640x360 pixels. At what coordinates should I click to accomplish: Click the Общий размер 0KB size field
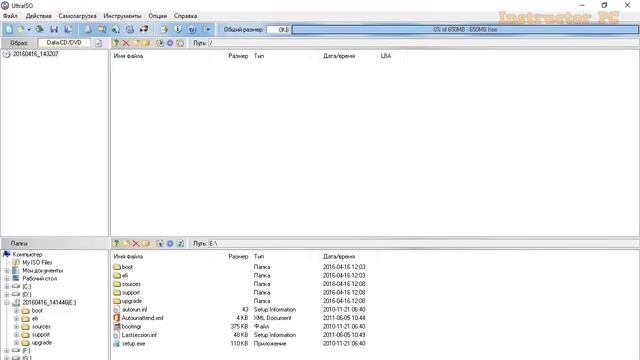click(x=278, y=29)
